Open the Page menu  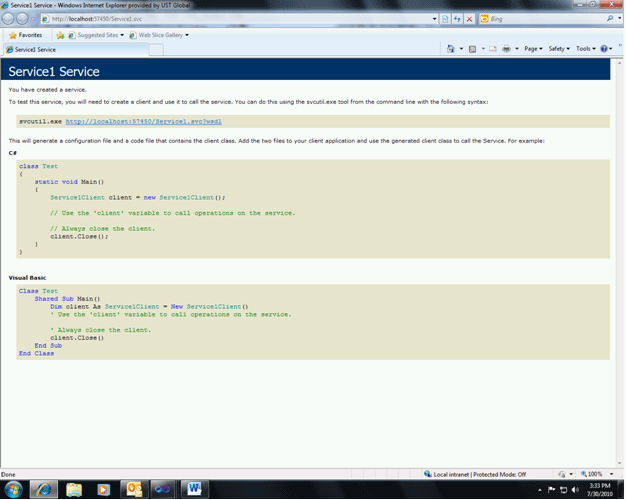coord(533,49)
